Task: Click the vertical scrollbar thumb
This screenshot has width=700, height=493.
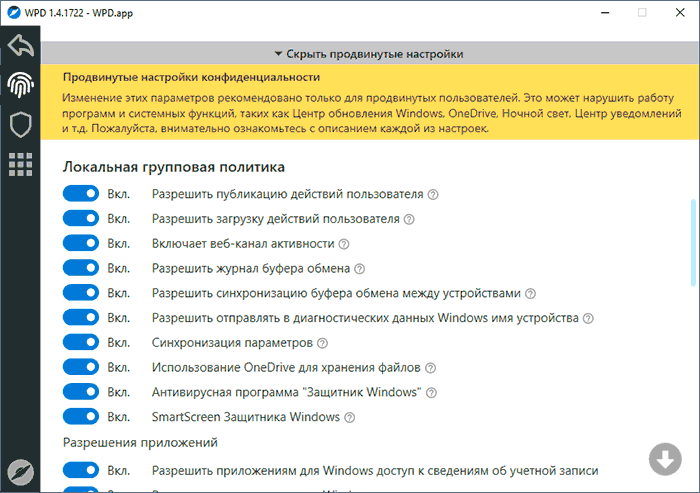Action: point(694,240)
